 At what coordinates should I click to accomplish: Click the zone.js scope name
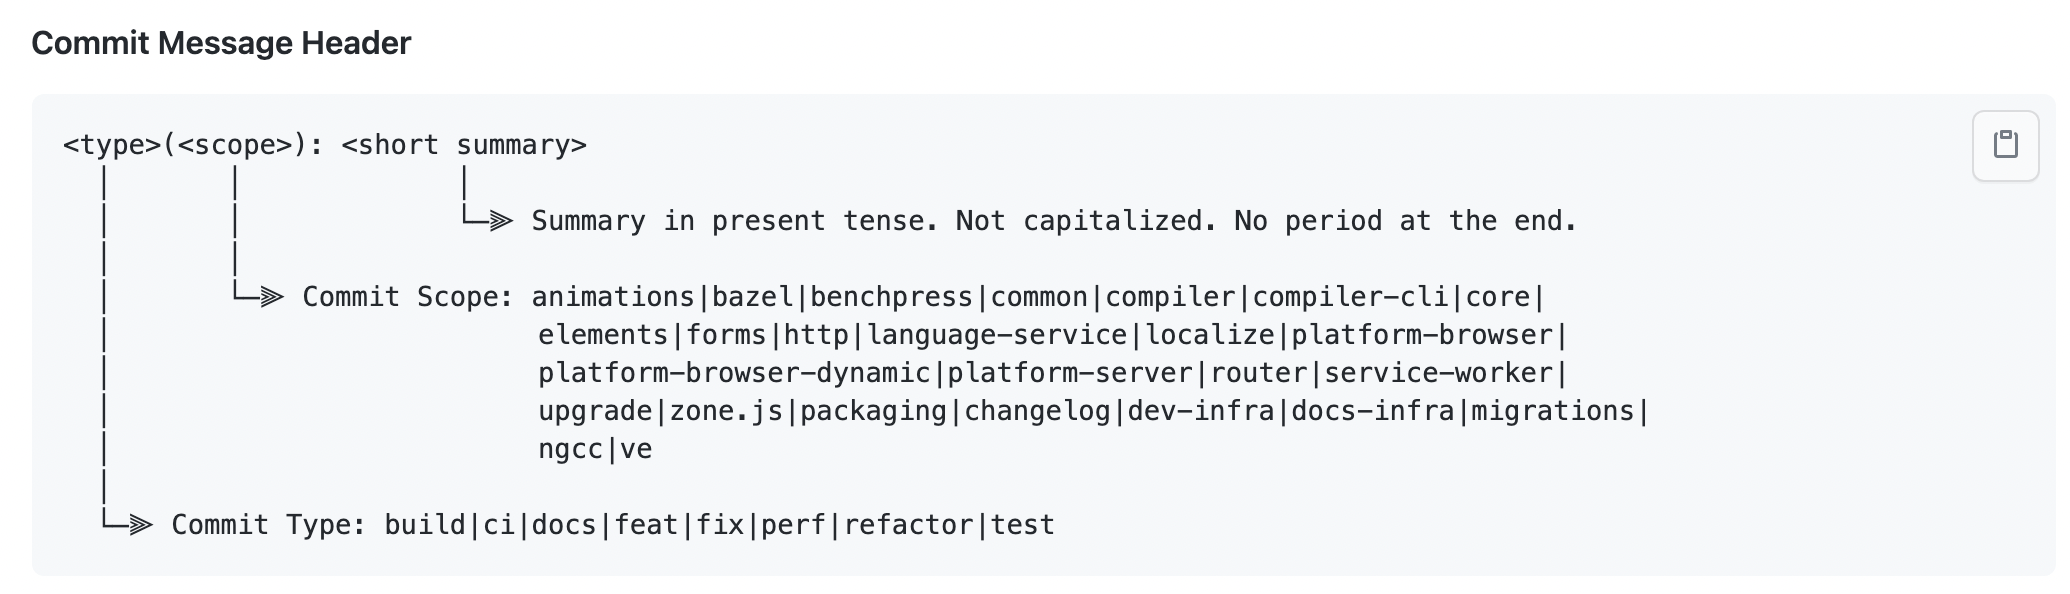(726, 411)
